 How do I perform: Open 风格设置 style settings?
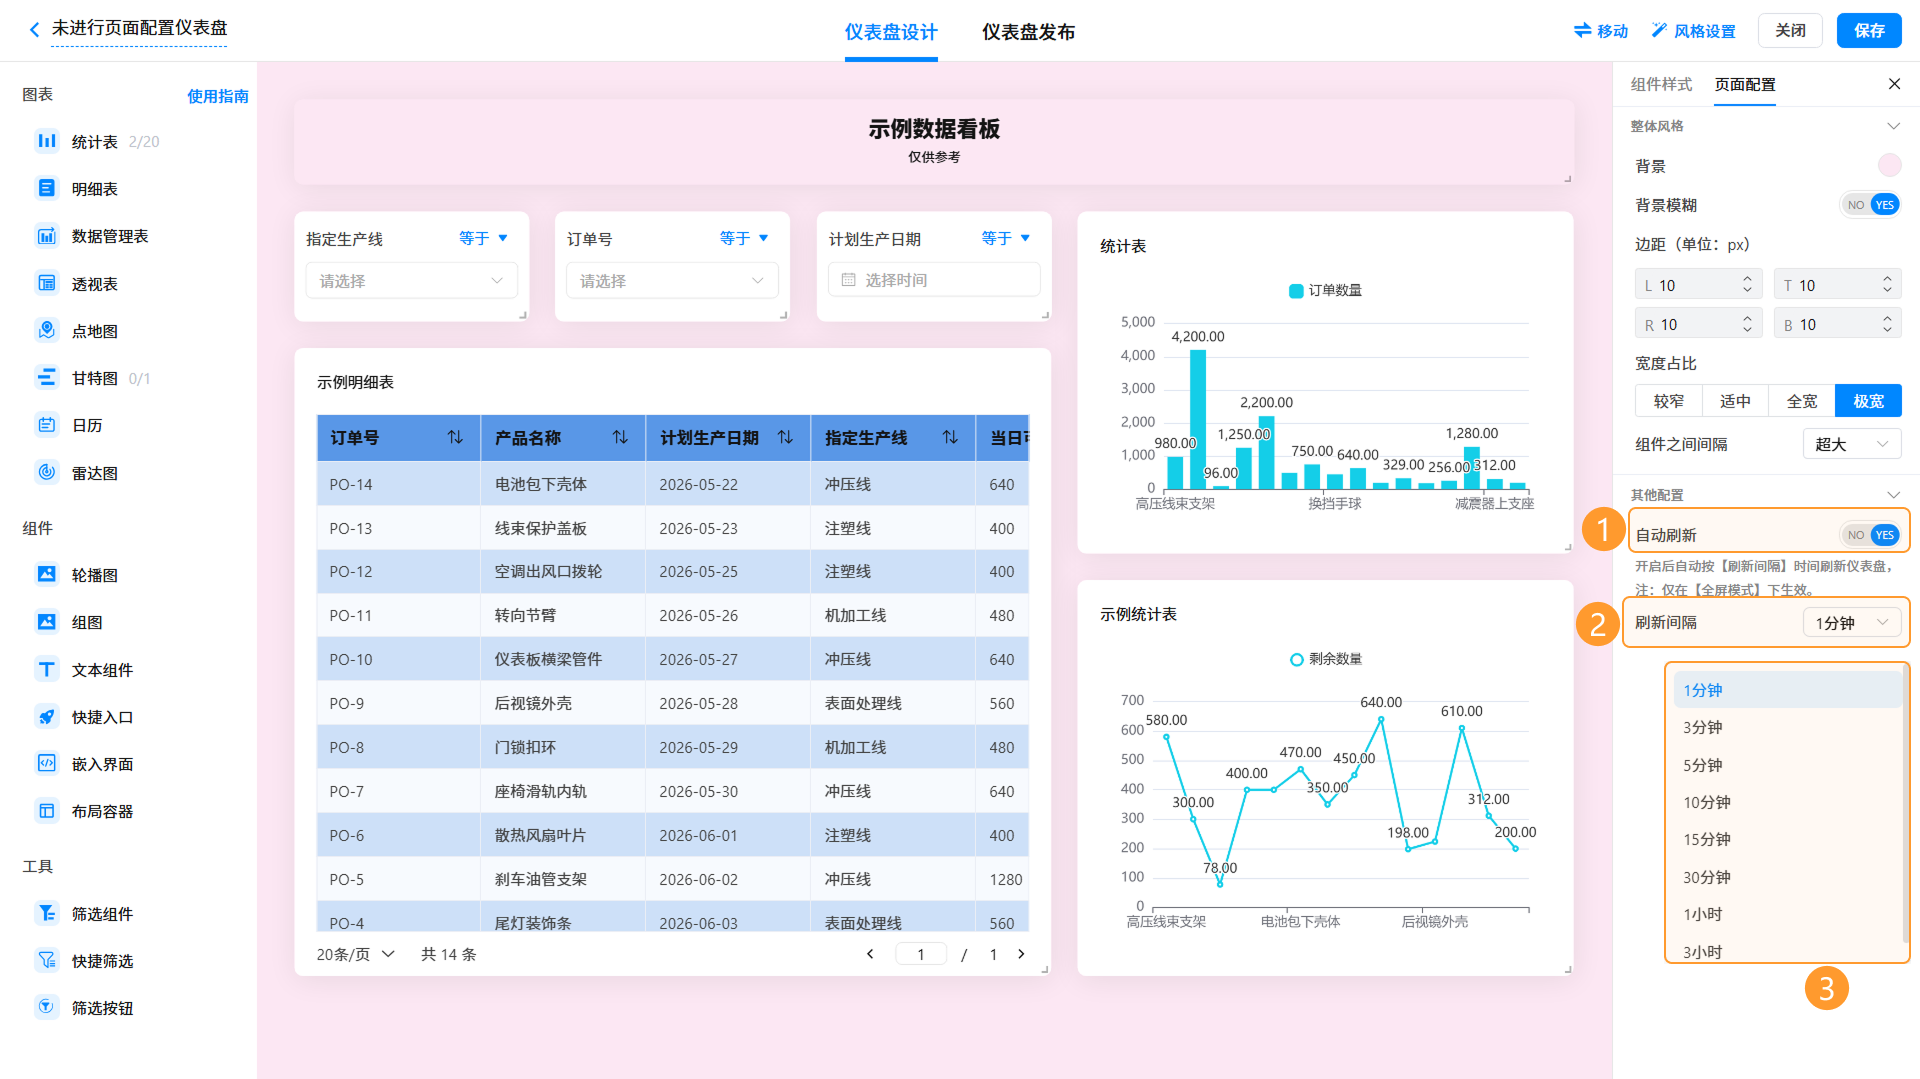1693,31
